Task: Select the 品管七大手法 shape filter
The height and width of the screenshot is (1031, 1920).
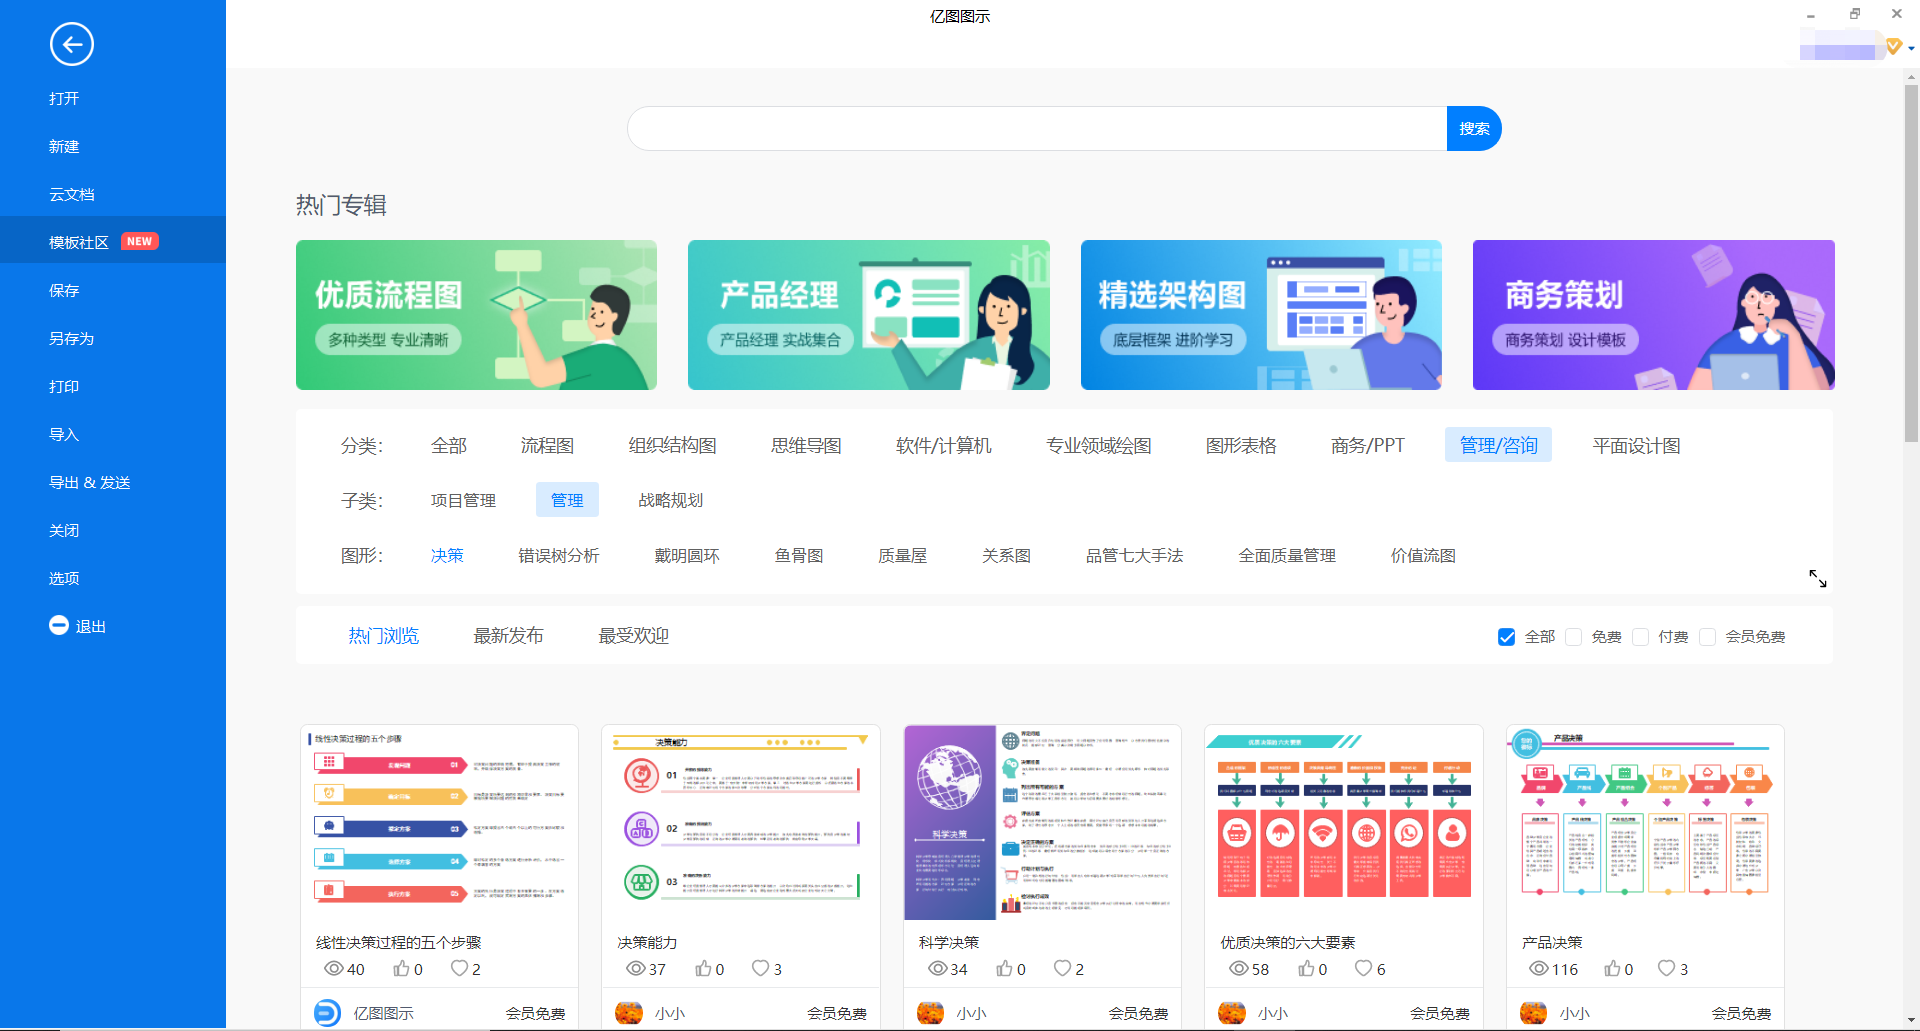Action: tap(1135, 555)
